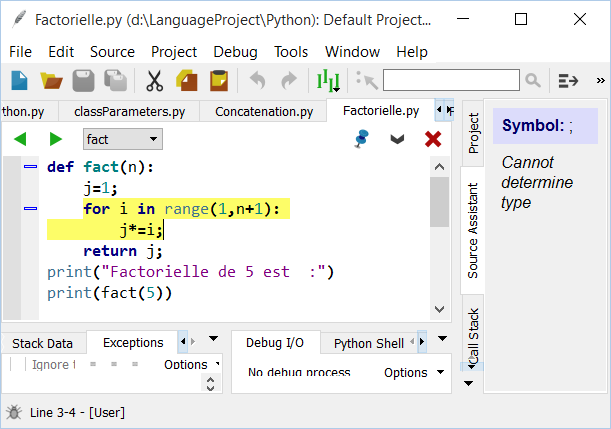
Task: Open Debug I/O Options dropdown
Action: pos(414,373)
